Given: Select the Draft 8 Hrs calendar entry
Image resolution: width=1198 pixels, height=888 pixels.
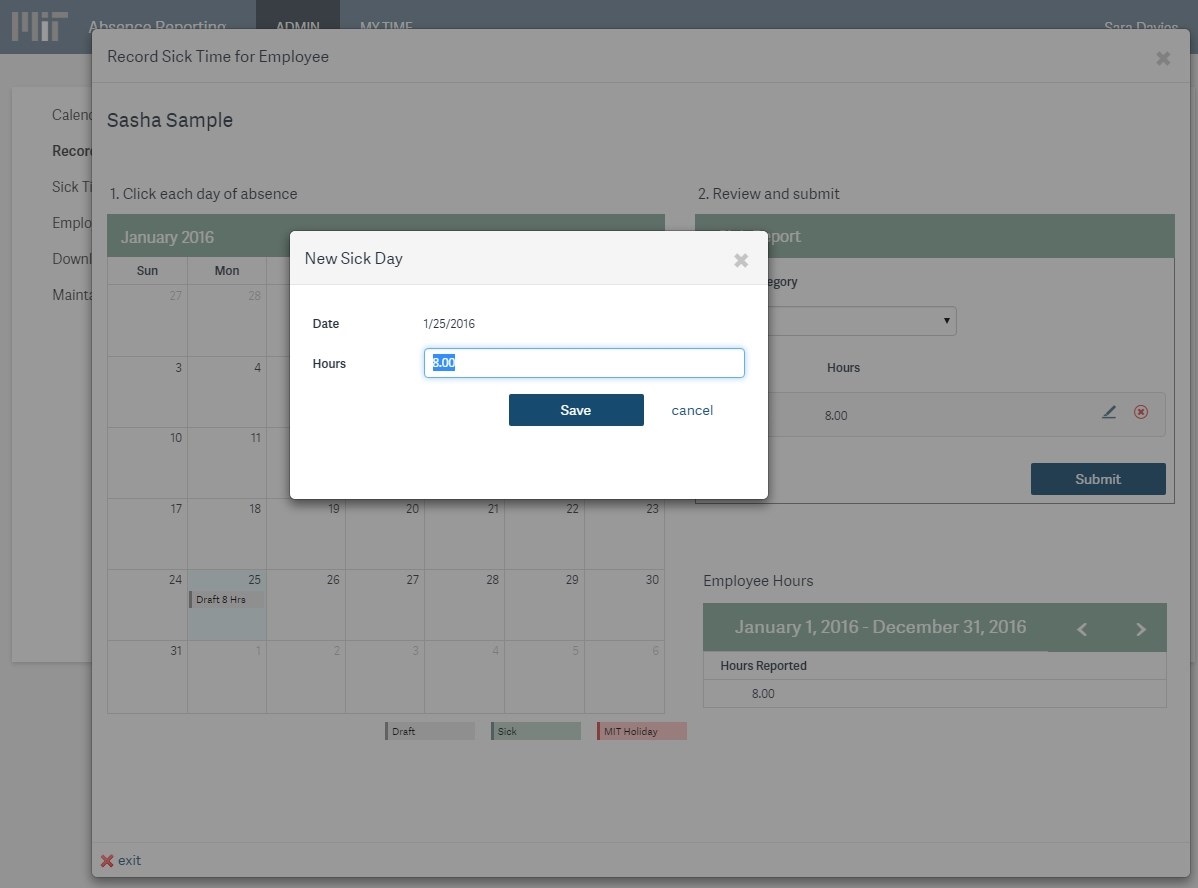Looking at the screenshot, I should [227, 599].
